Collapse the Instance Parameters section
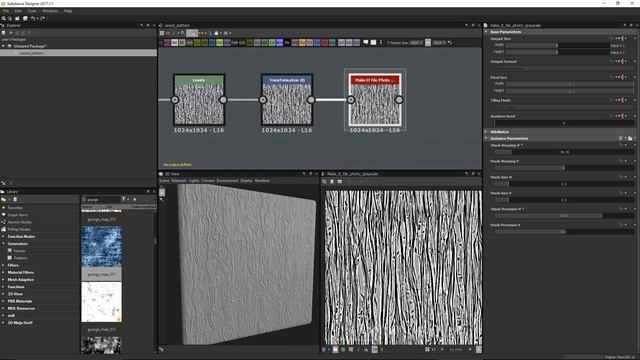Viewport: 640px width, 360px height. (x=486, y=138)
